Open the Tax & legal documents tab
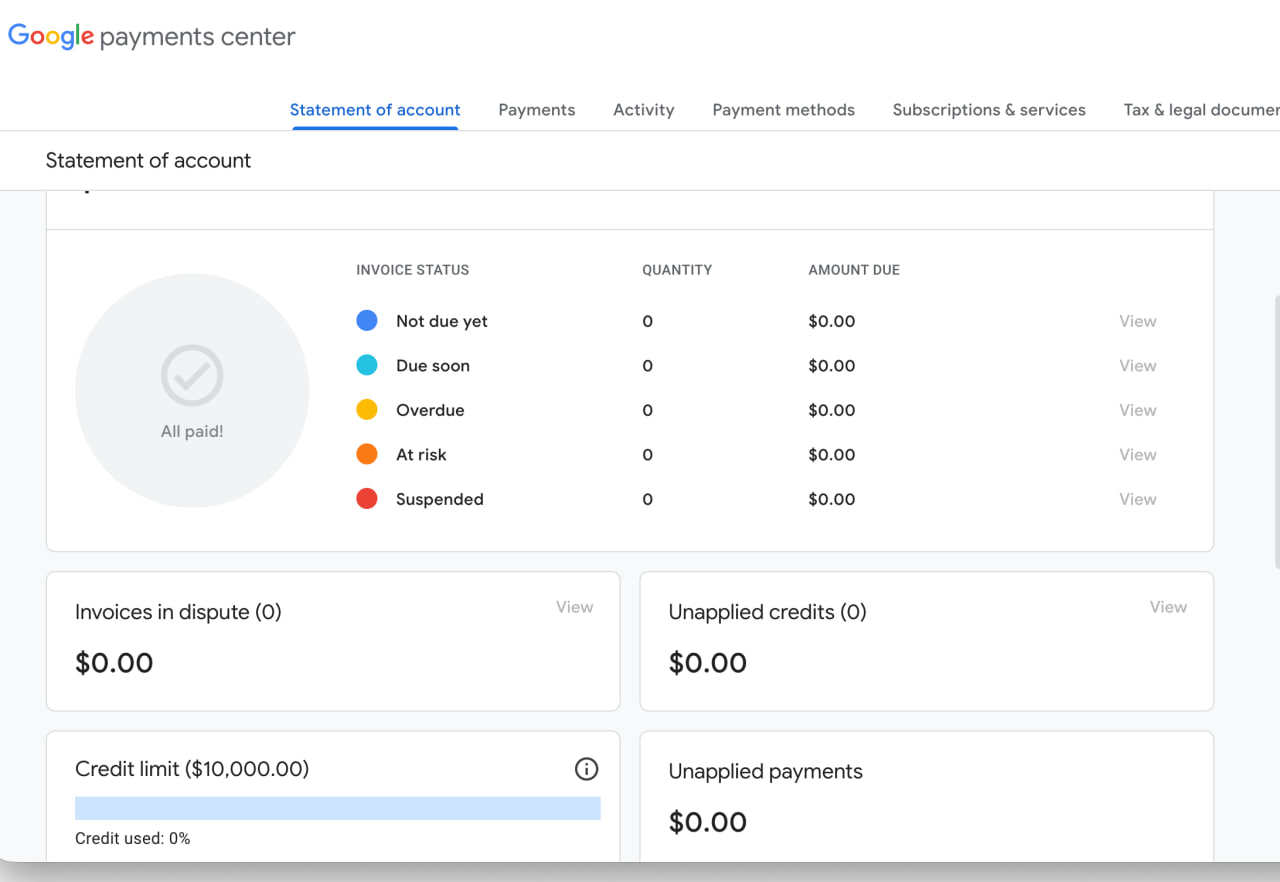 pyautogui.click(x=1201, y=110)
